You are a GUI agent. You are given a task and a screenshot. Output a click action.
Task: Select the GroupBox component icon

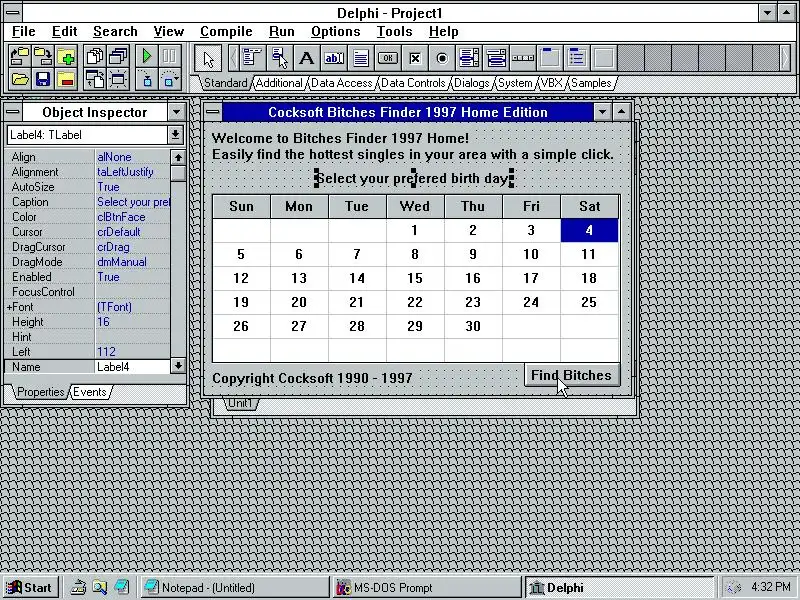[x=550, y=58]
